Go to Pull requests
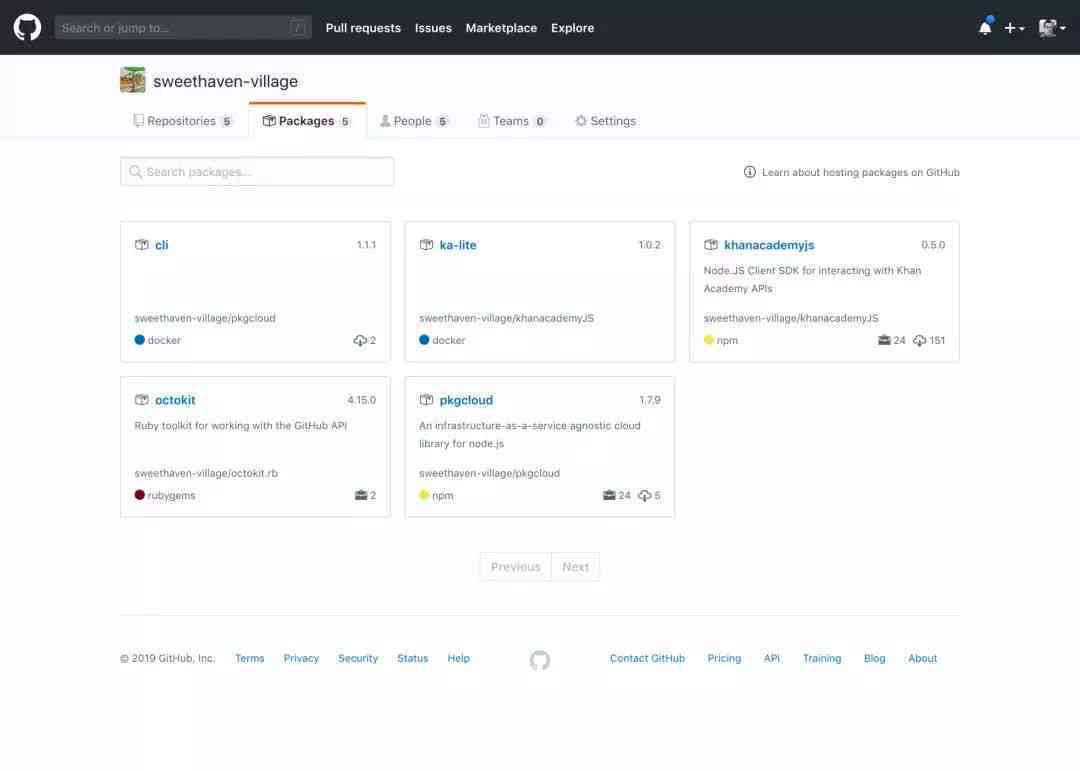The width and height of the screenshot is (1080, 771). pos(363,28)
